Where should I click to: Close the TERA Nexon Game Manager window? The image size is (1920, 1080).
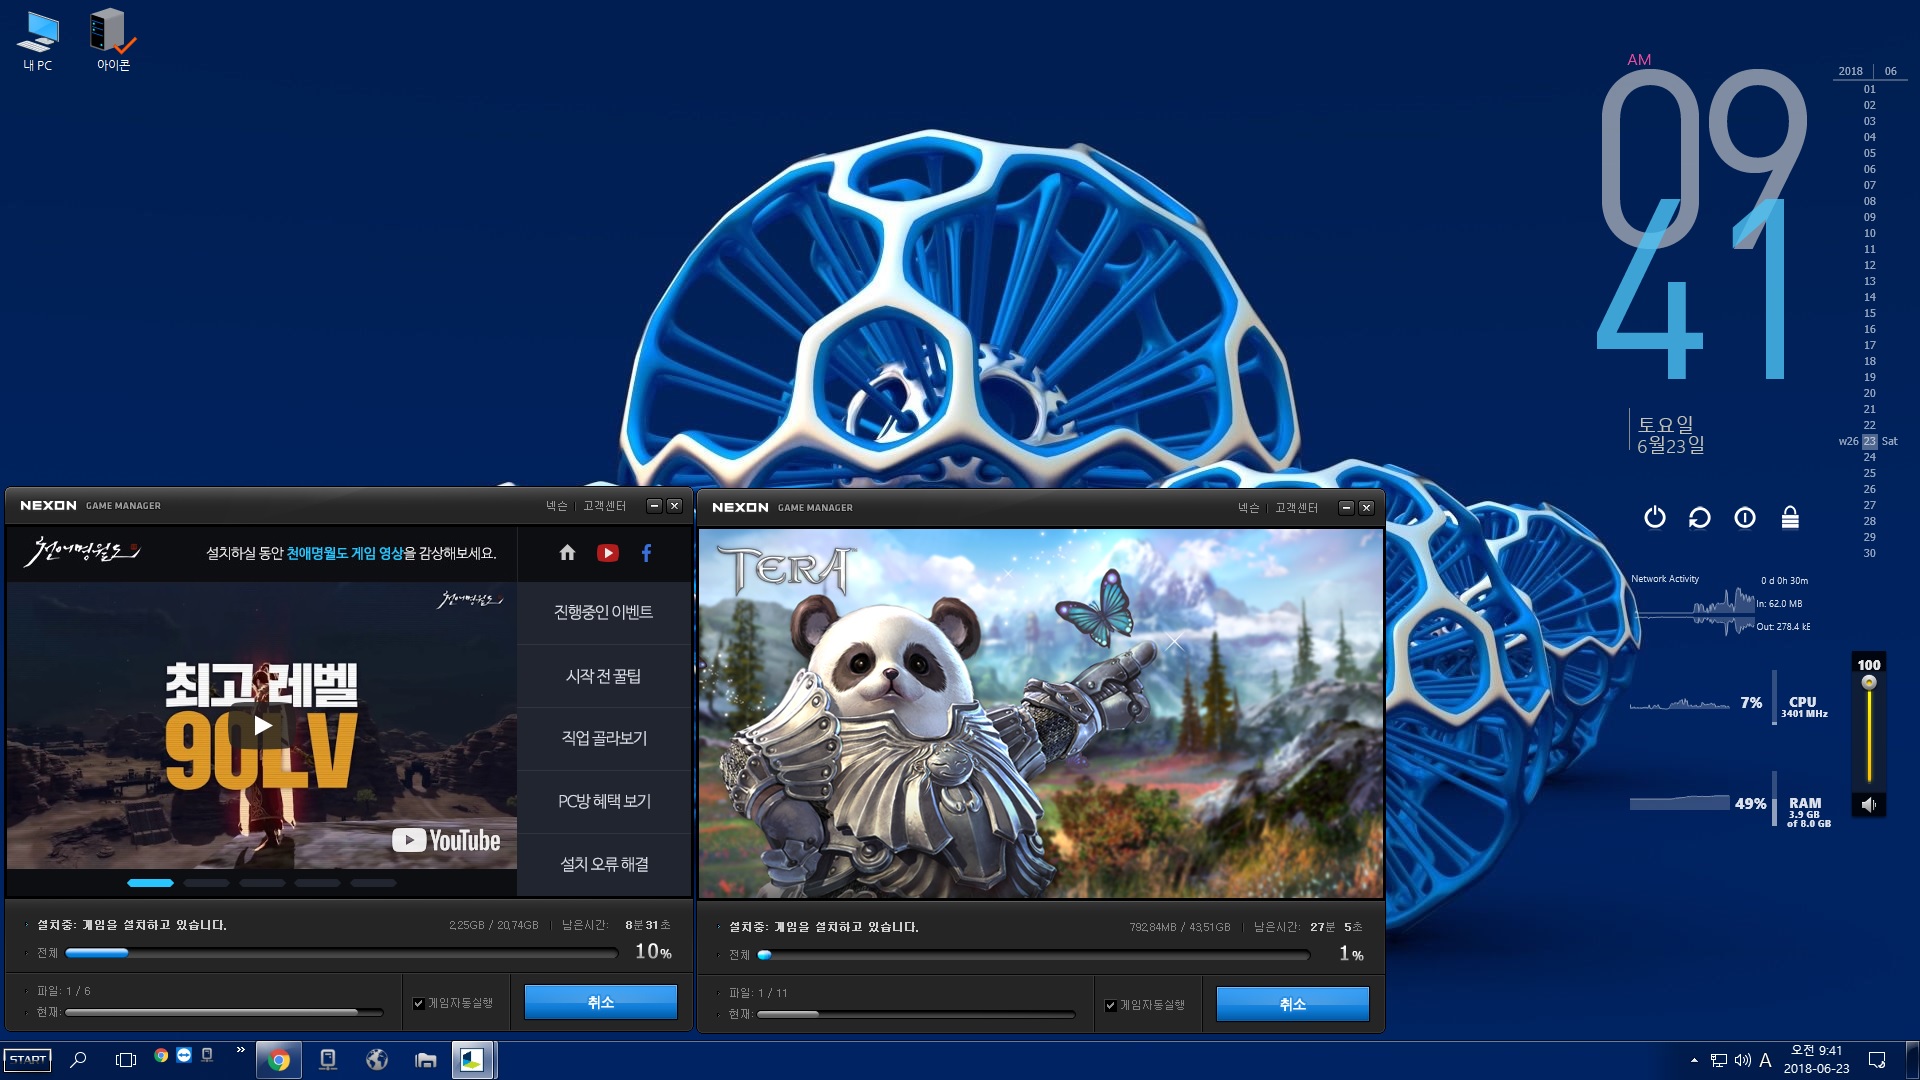coord(1366,508)
